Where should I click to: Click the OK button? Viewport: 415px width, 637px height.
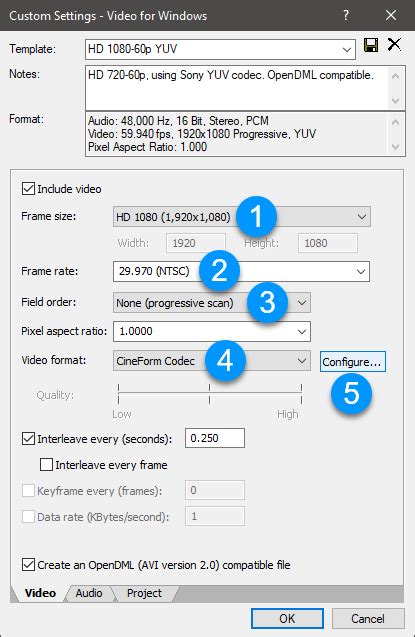[x=287, y=618]
